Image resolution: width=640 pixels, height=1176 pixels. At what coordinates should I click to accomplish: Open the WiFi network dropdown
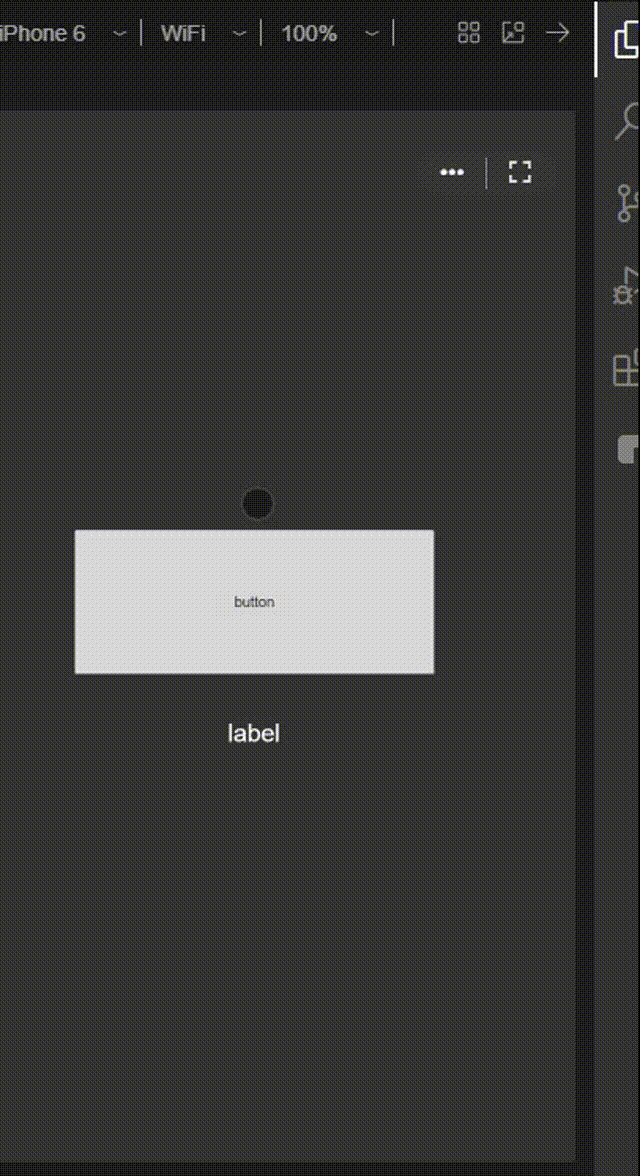click(x=203, y=34)
